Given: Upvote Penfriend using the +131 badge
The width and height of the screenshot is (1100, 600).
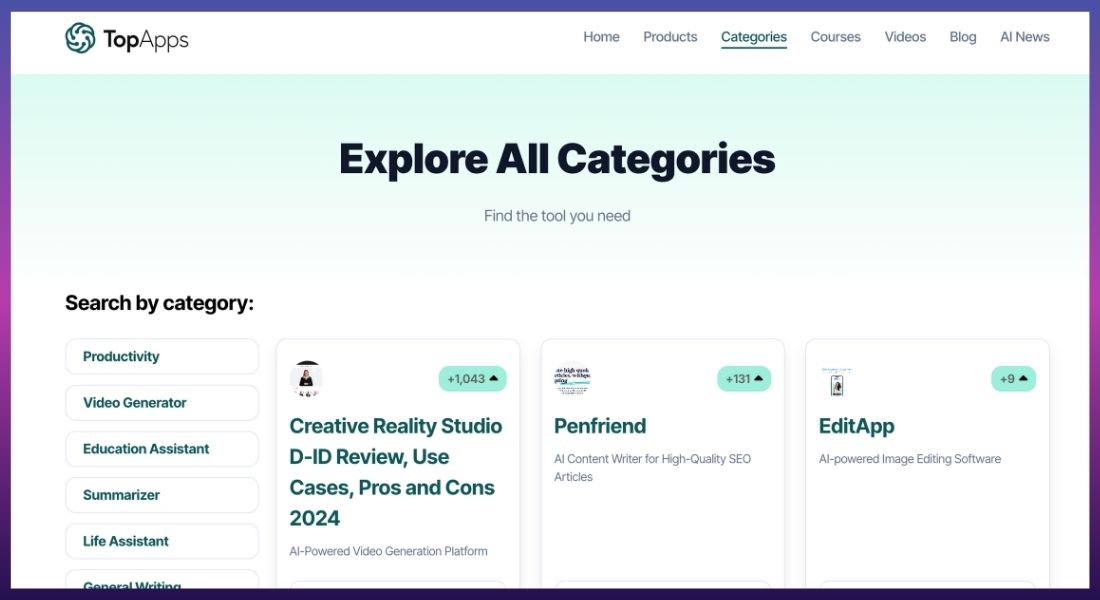Looking at the screenshot, I should click(744, 379).
